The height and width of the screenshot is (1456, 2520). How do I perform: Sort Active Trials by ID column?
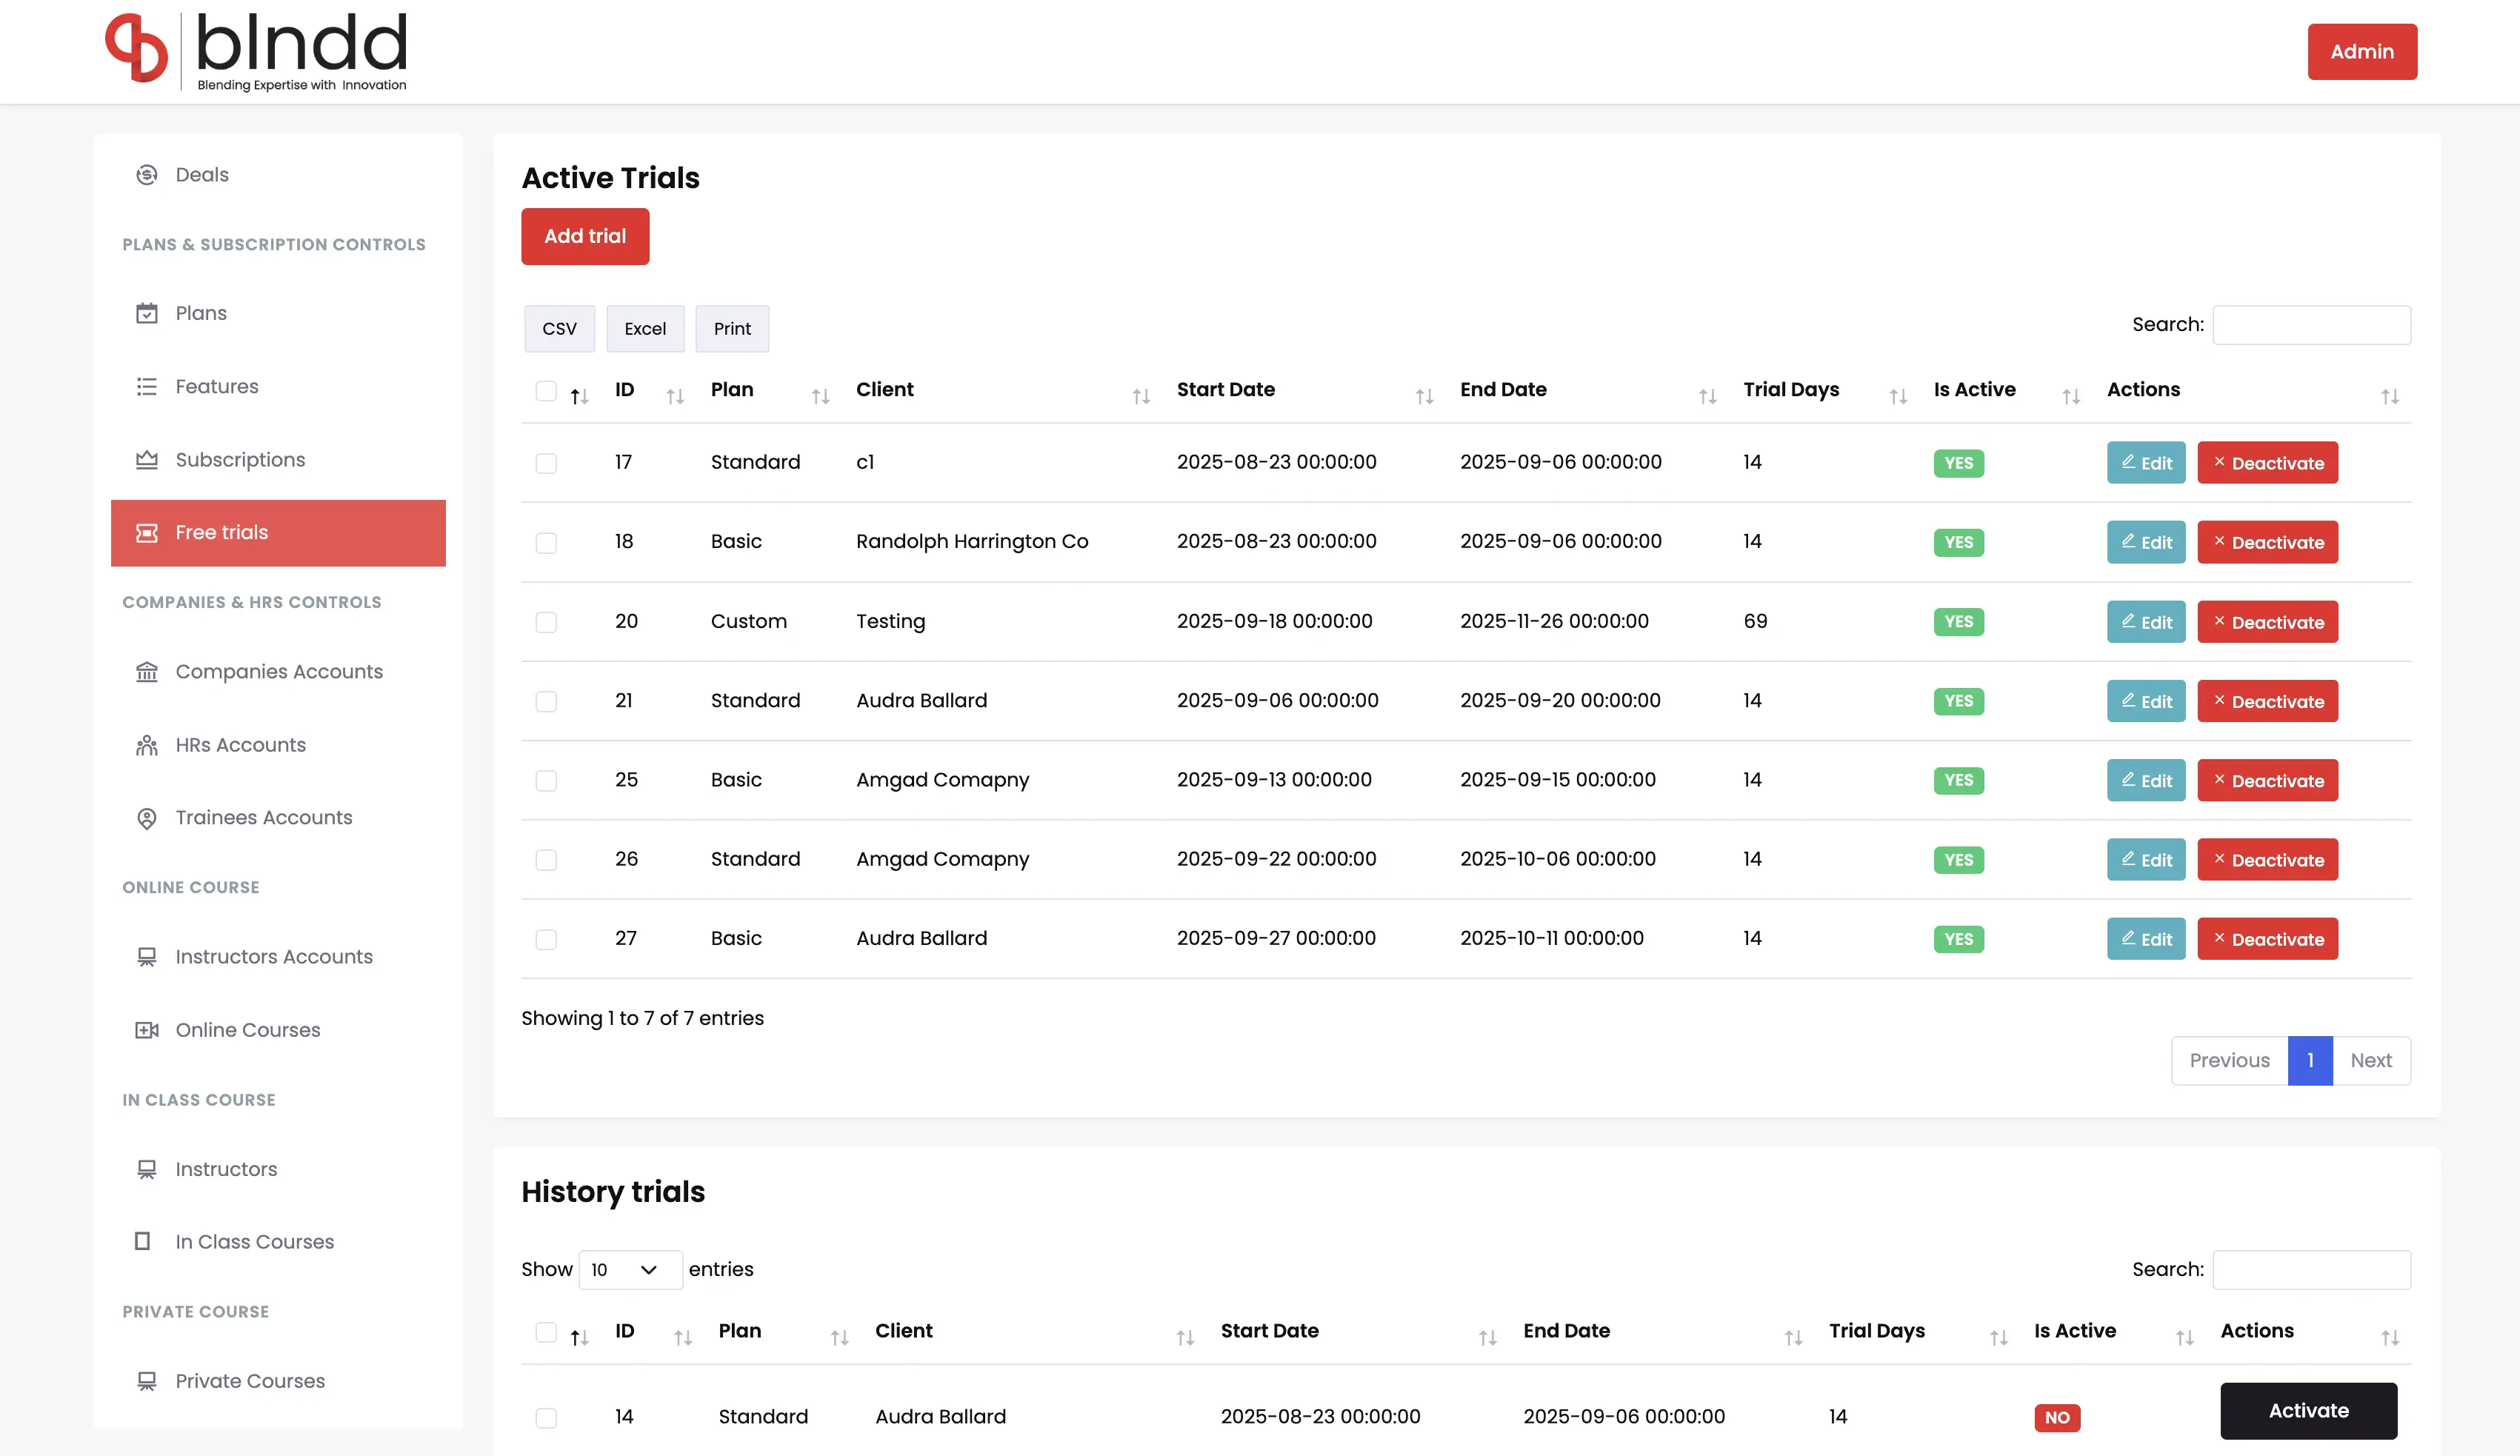pos(675,397)
